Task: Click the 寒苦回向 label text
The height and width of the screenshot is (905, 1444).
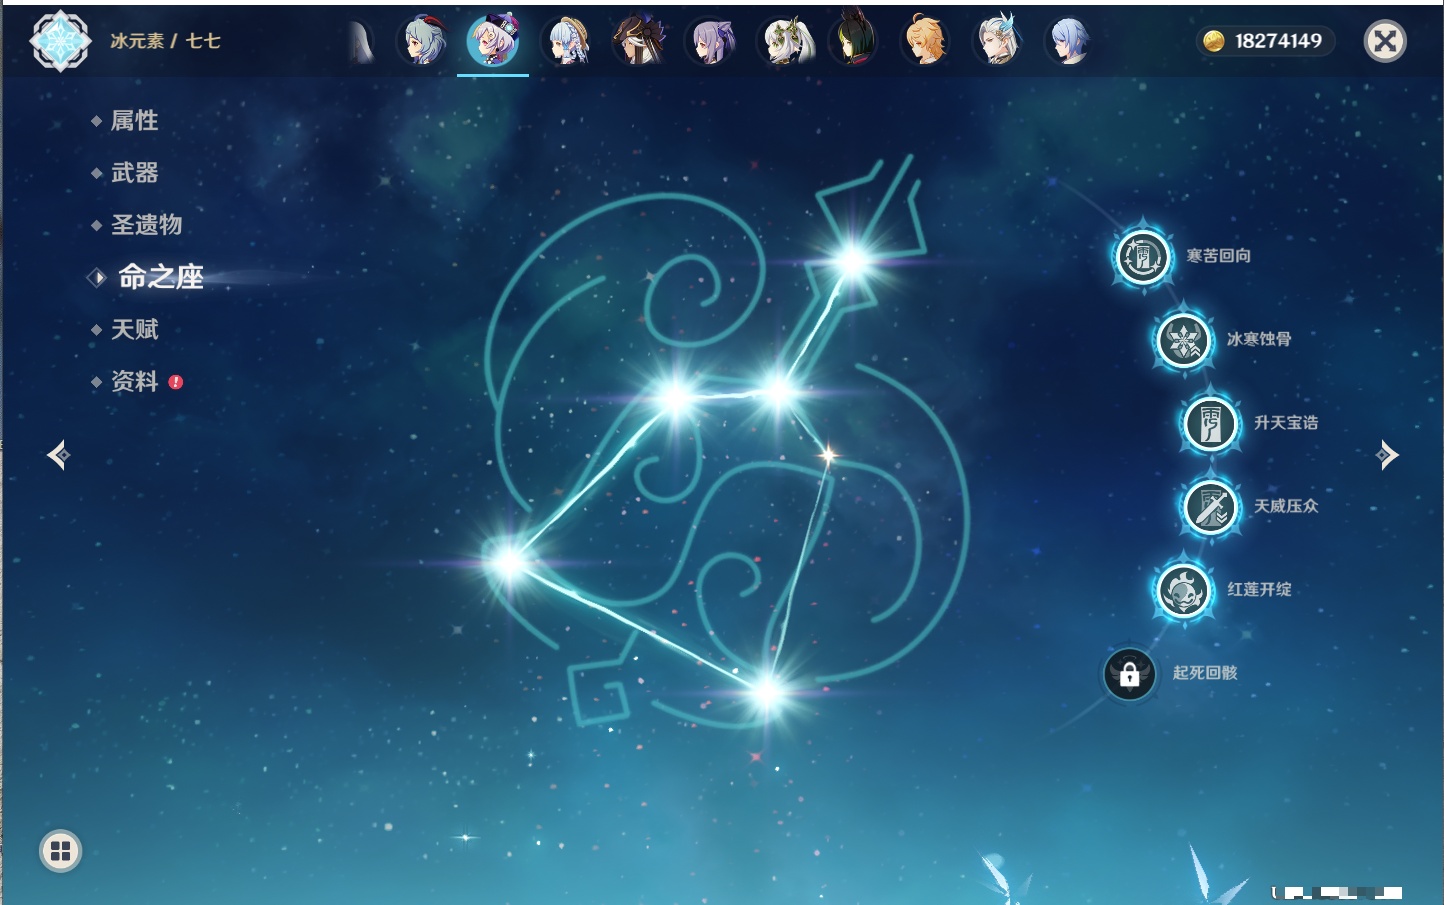Action: click(x=1218, y=256)
